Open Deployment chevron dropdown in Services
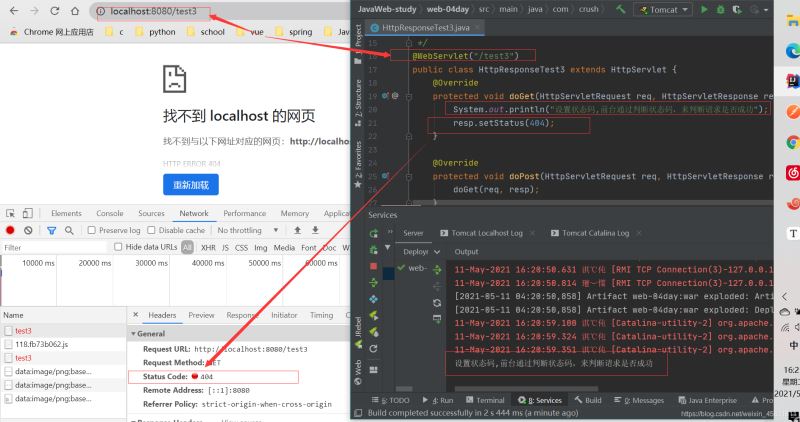Screen dimensions: 800x422 point(437,252)
